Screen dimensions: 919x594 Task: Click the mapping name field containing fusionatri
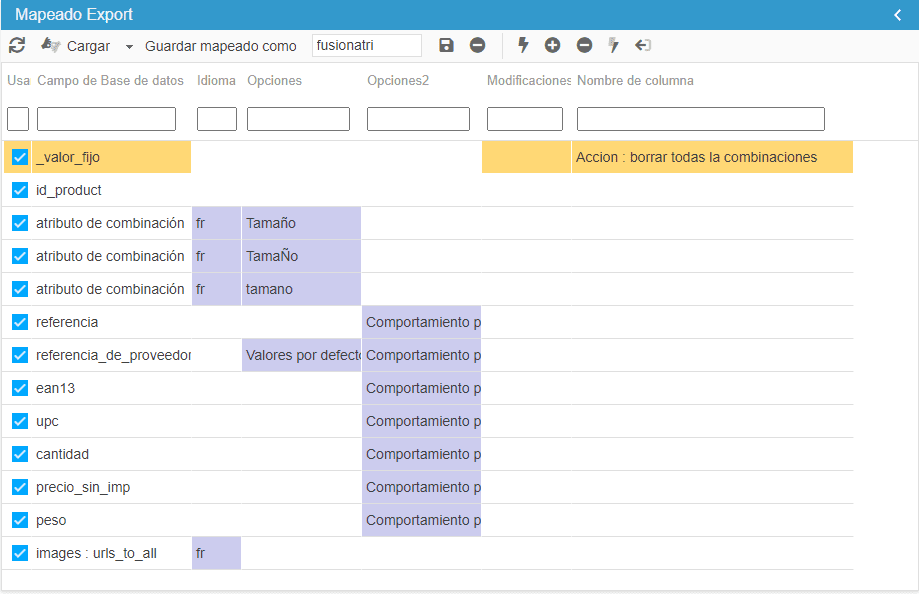click(366, 45)
